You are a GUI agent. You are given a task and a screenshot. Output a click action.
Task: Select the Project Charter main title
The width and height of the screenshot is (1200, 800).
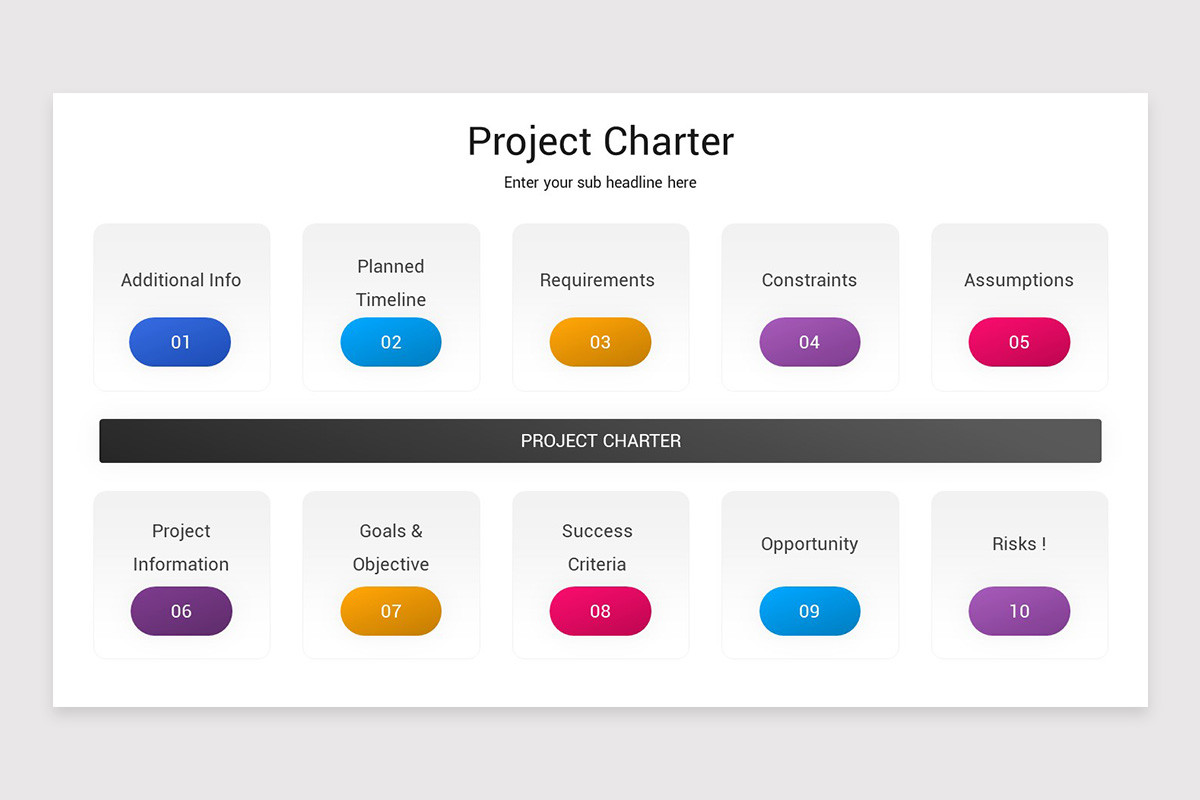600,141
